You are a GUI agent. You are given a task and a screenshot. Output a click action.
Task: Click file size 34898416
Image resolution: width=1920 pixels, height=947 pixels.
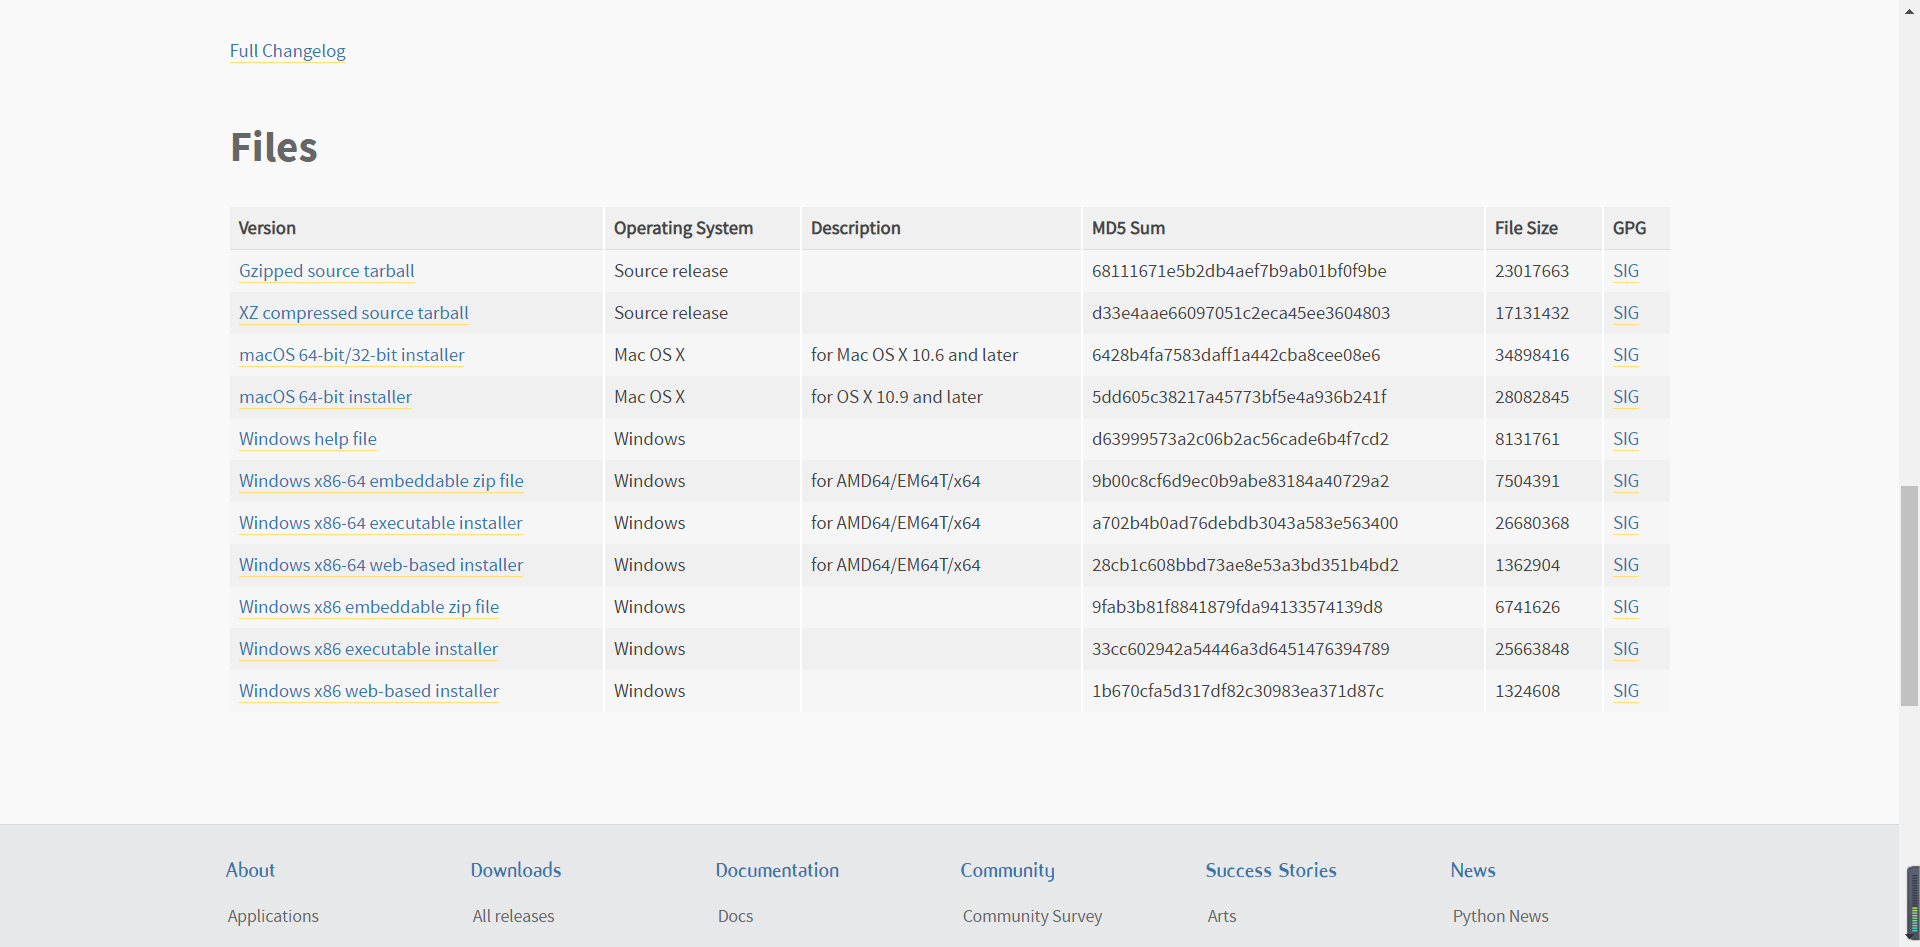[x=1532, y=355]
